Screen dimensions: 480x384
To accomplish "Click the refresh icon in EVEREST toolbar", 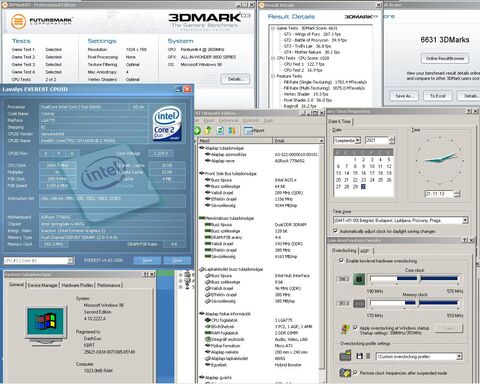I will click(x=220, y=130).
